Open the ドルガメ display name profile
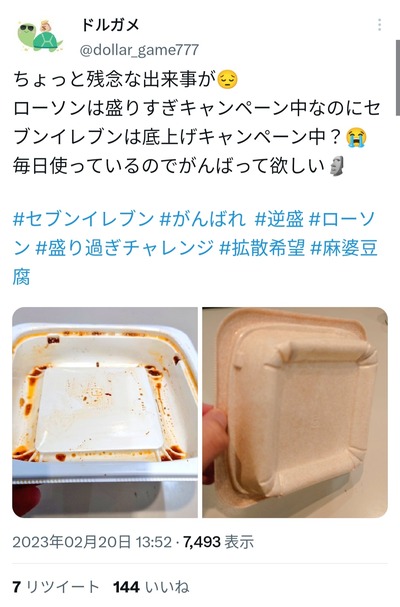400x607 pixels. tap(110, 25)
